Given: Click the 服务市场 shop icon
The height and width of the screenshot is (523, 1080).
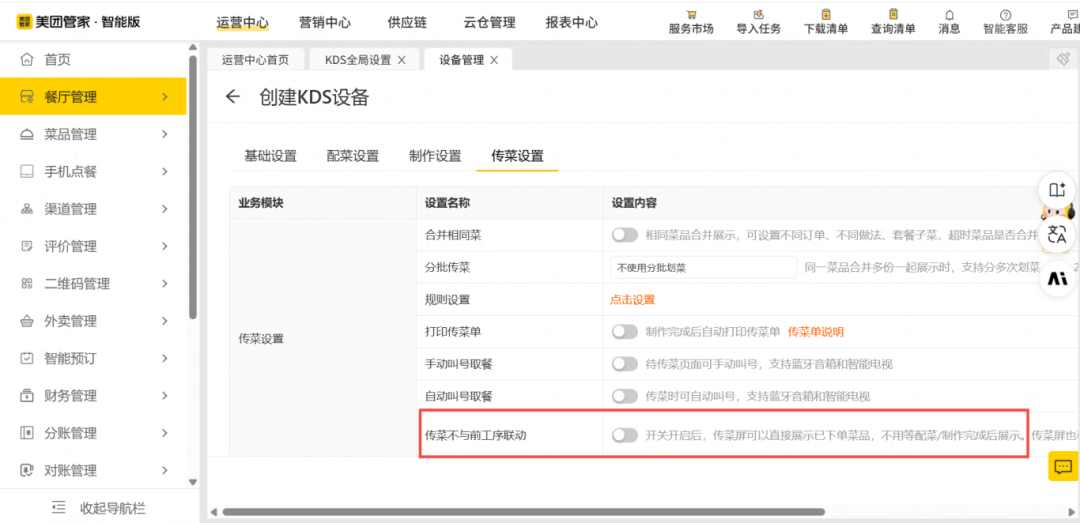Looking at the screenshot, I should tap(691, 14).
